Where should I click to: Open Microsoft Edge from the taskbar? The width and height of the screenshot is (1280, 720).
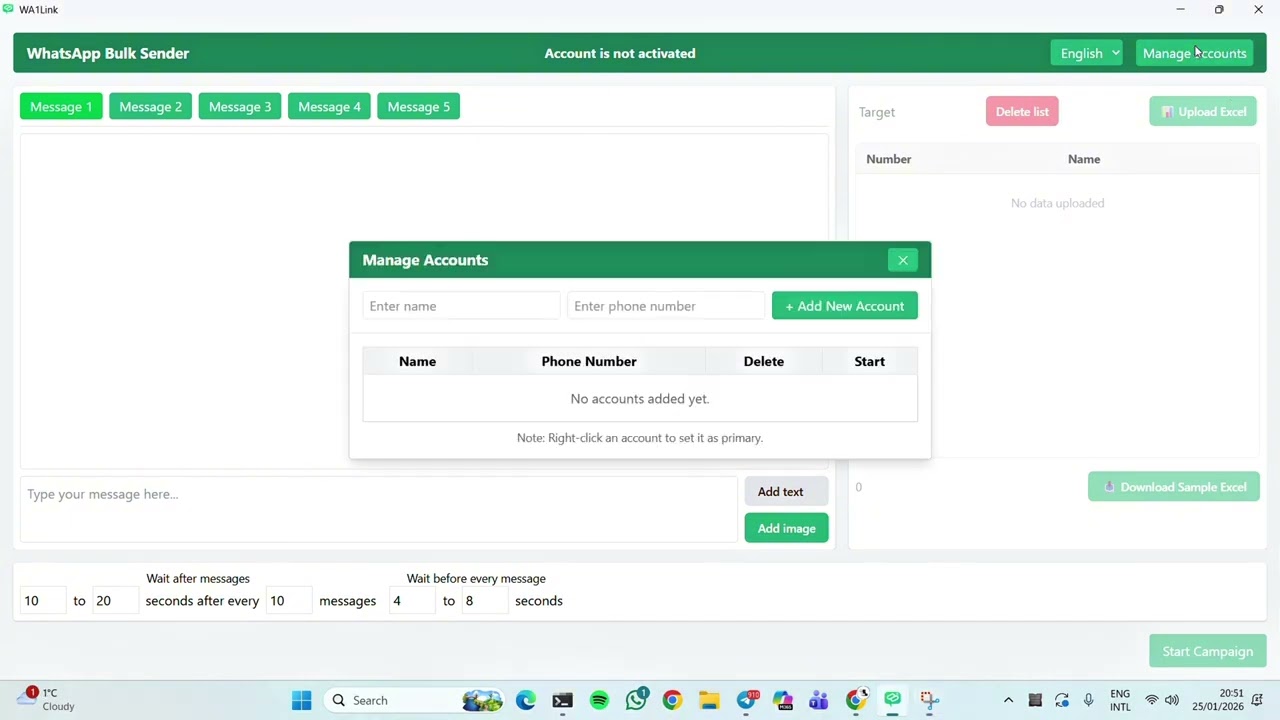pos(525,700)
